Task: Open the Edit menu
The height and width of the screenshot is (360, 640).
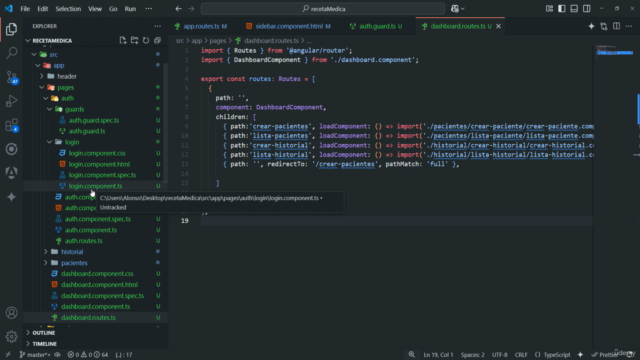Action: click(42, 9)
